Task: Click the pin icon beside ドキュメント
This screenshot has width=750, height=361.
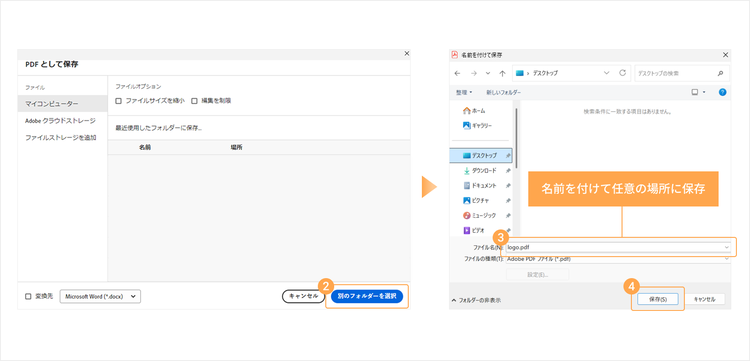Action: (507, 186)
